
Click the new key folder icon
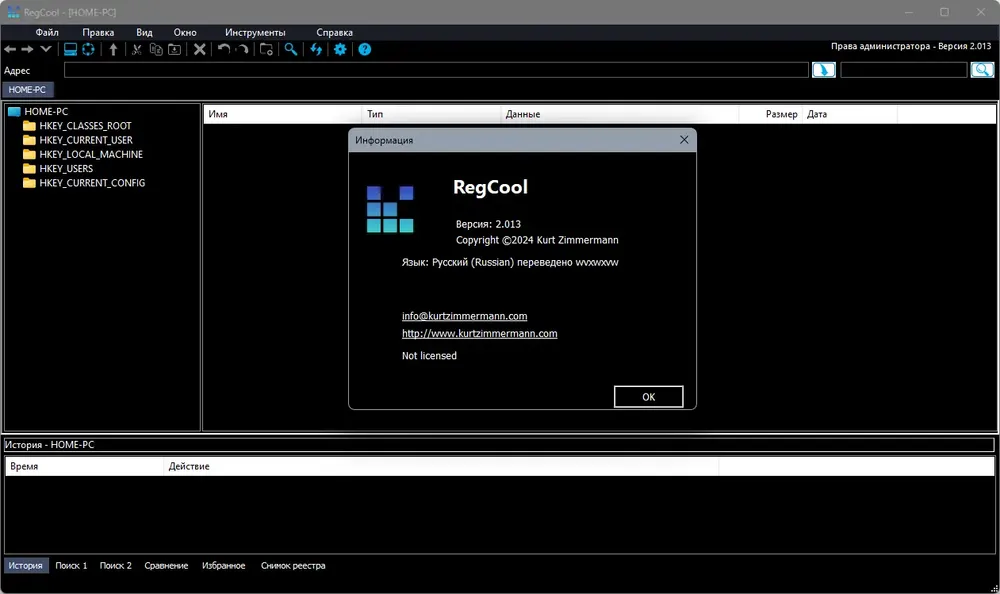click(x=267, y=49)
